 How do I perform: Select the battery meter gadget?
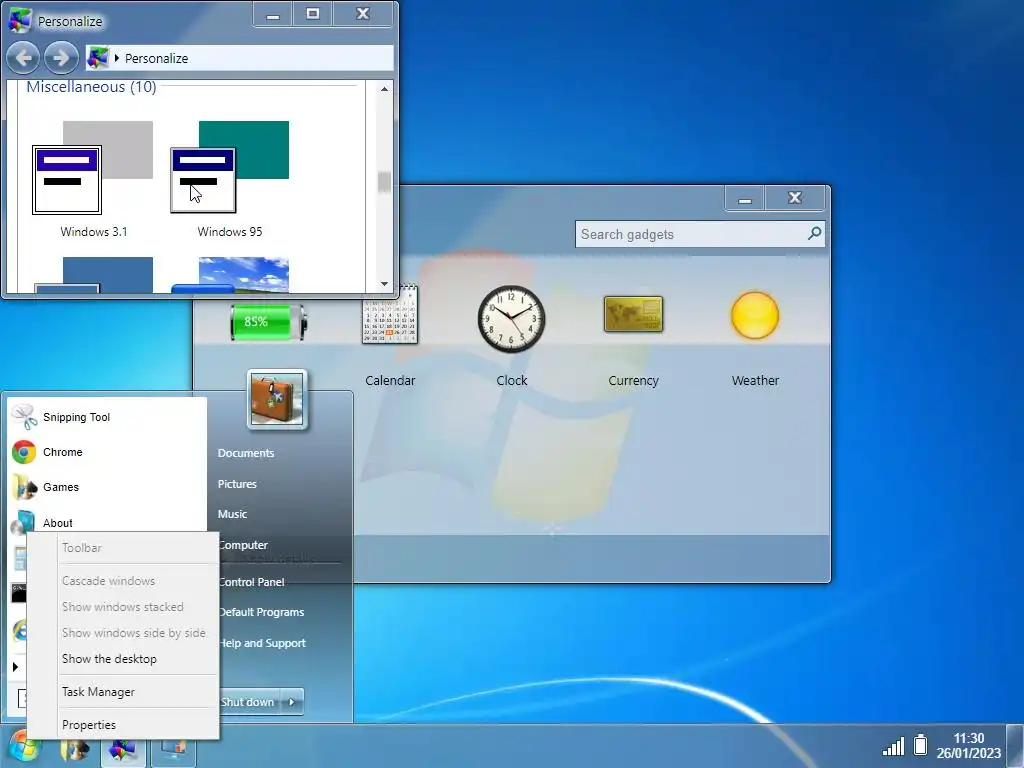point(268,322)
